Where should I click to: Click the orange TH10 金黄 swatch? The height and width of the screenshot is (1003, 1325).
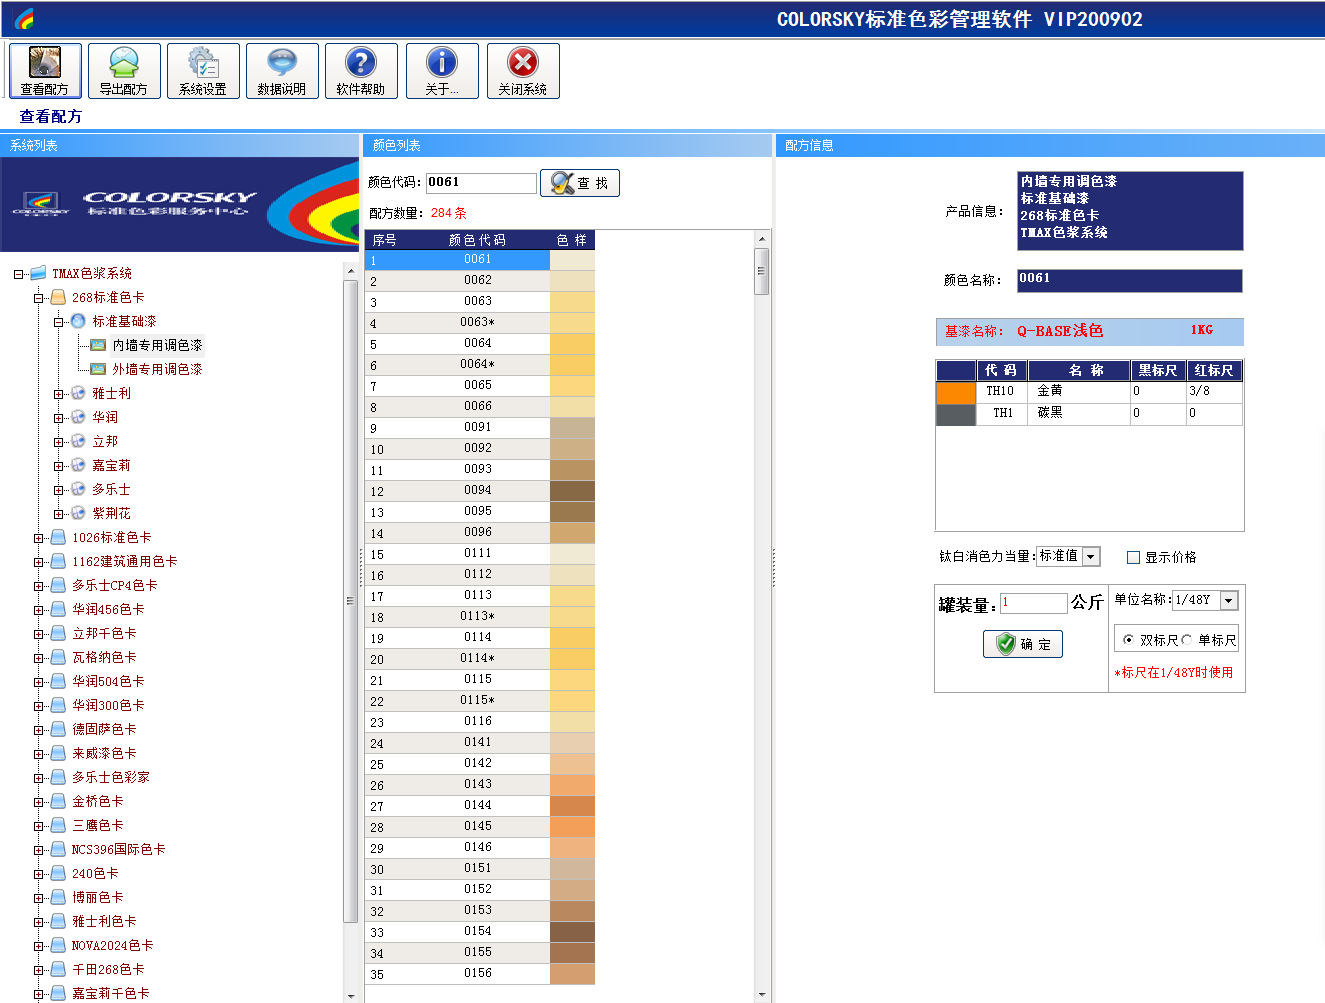click(956, 392)
